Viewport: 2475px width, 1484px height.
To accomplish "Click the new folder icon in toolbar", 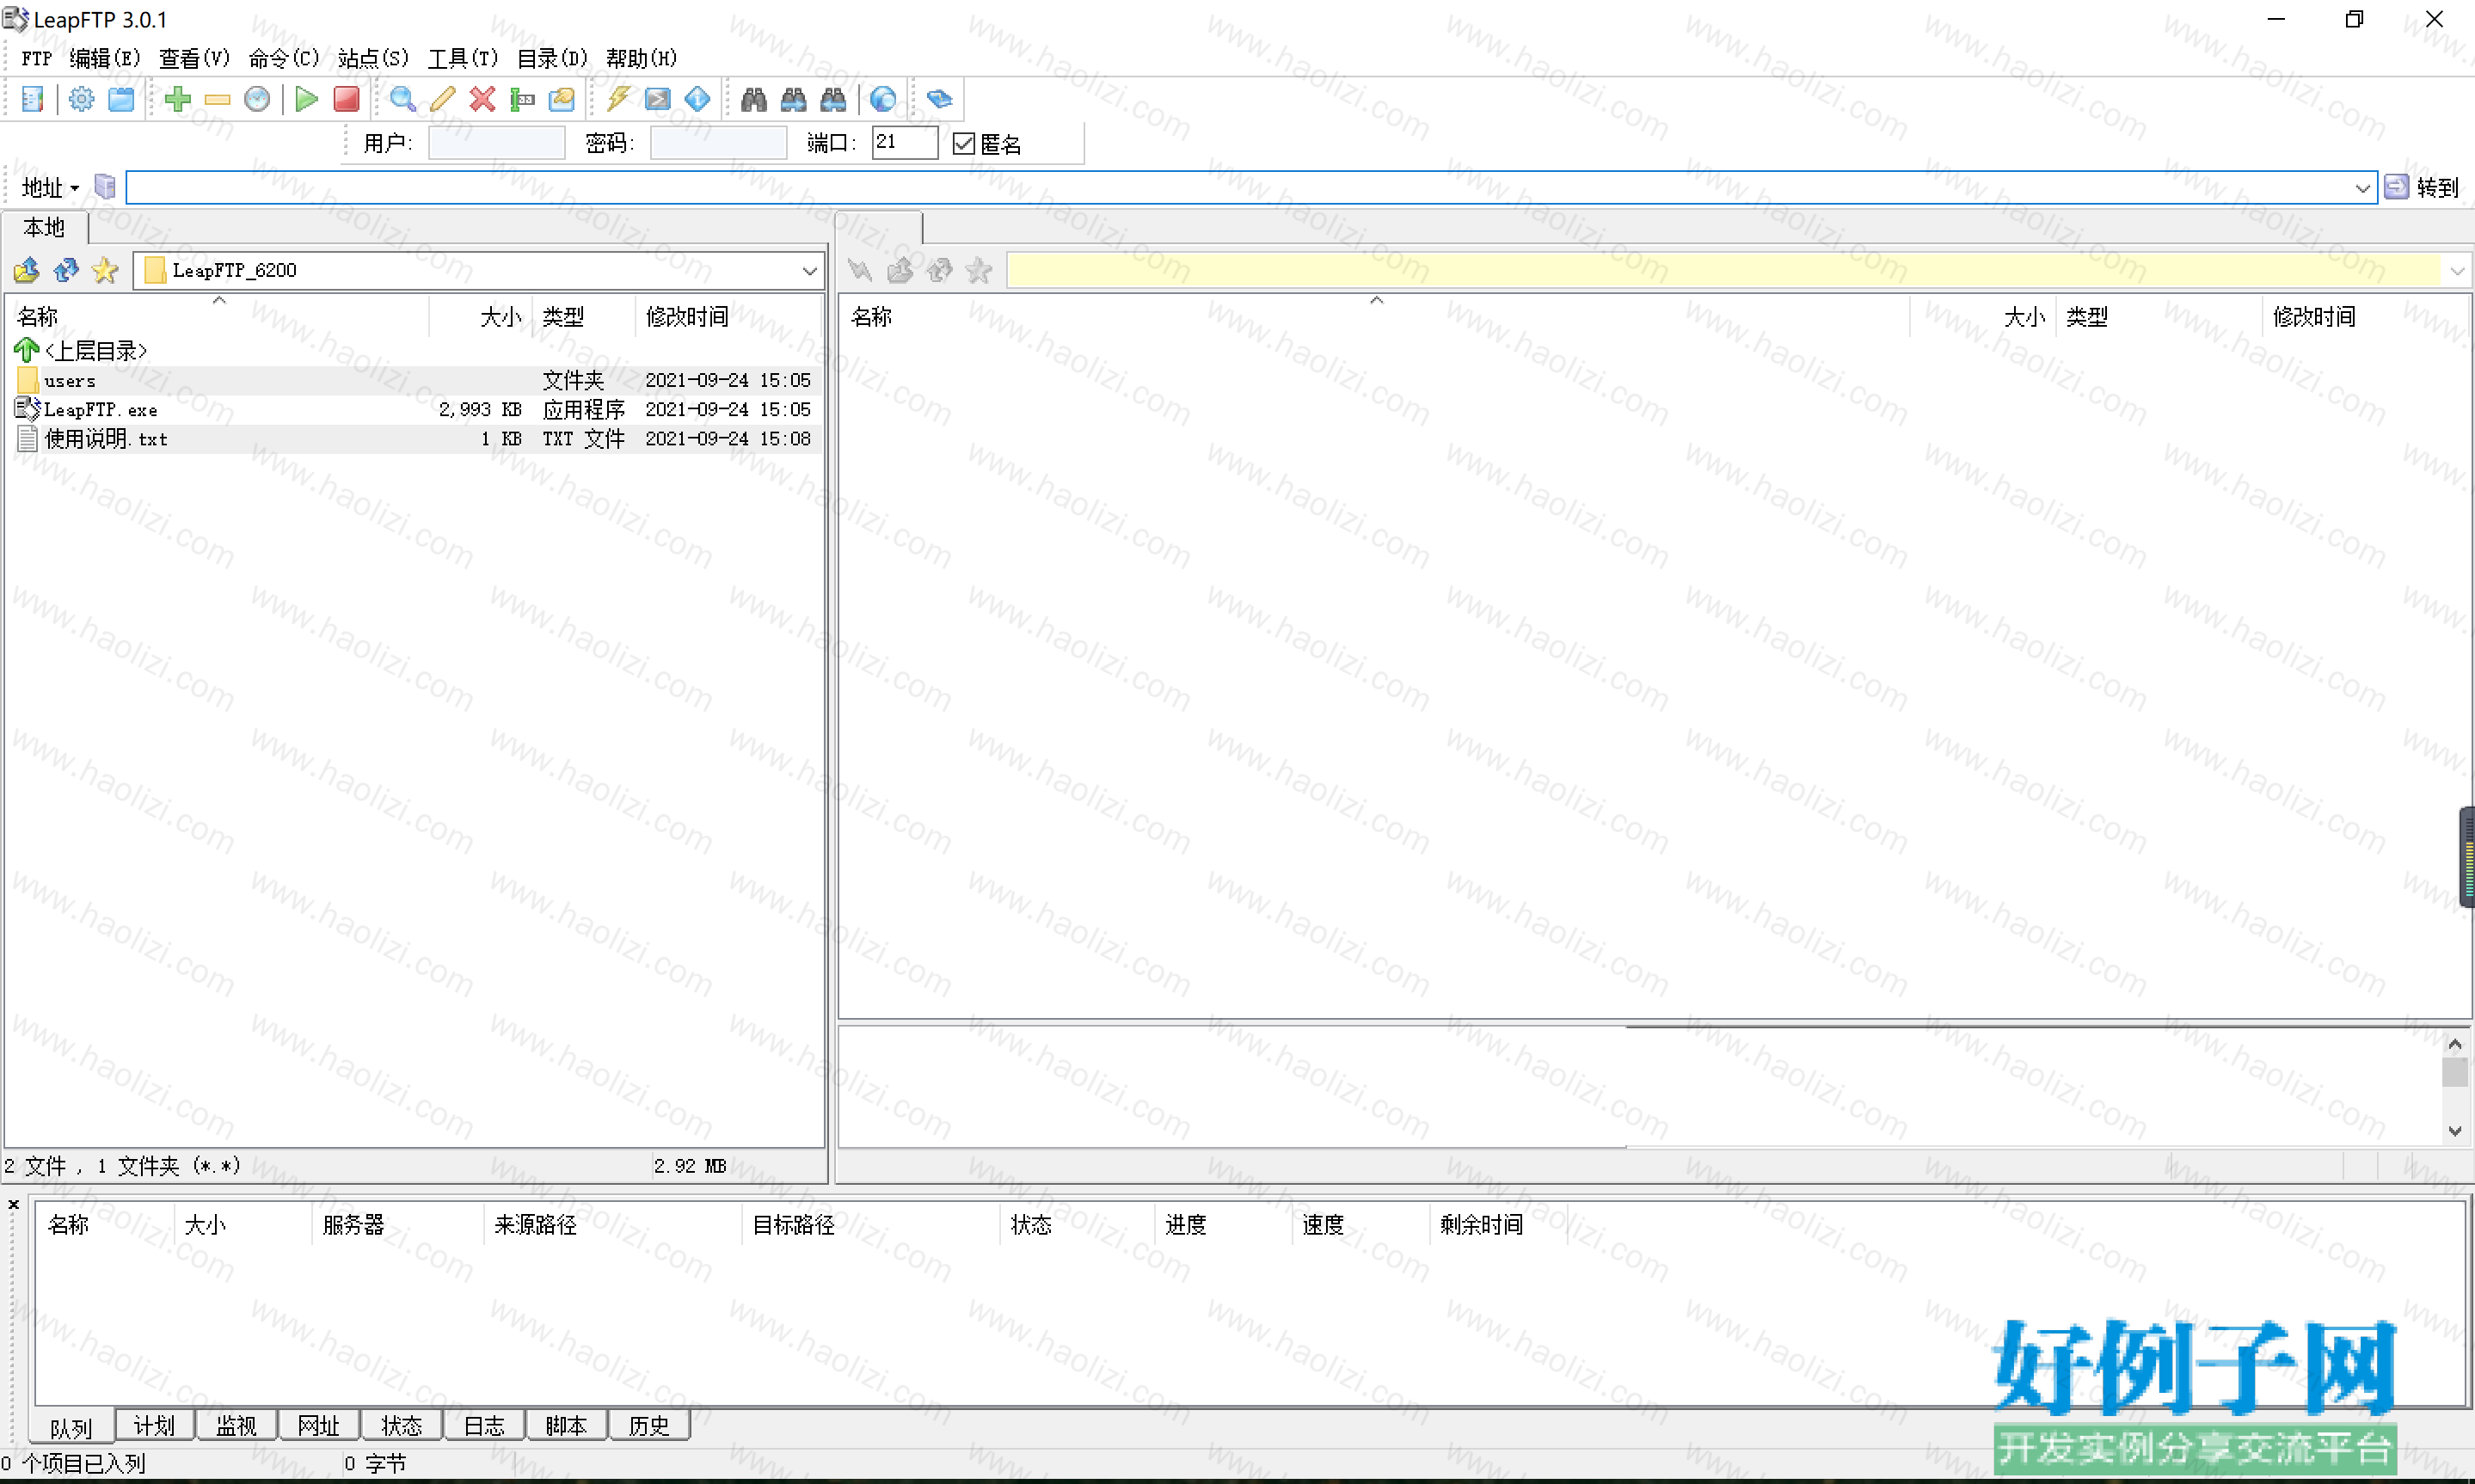I will pos(562,99).
